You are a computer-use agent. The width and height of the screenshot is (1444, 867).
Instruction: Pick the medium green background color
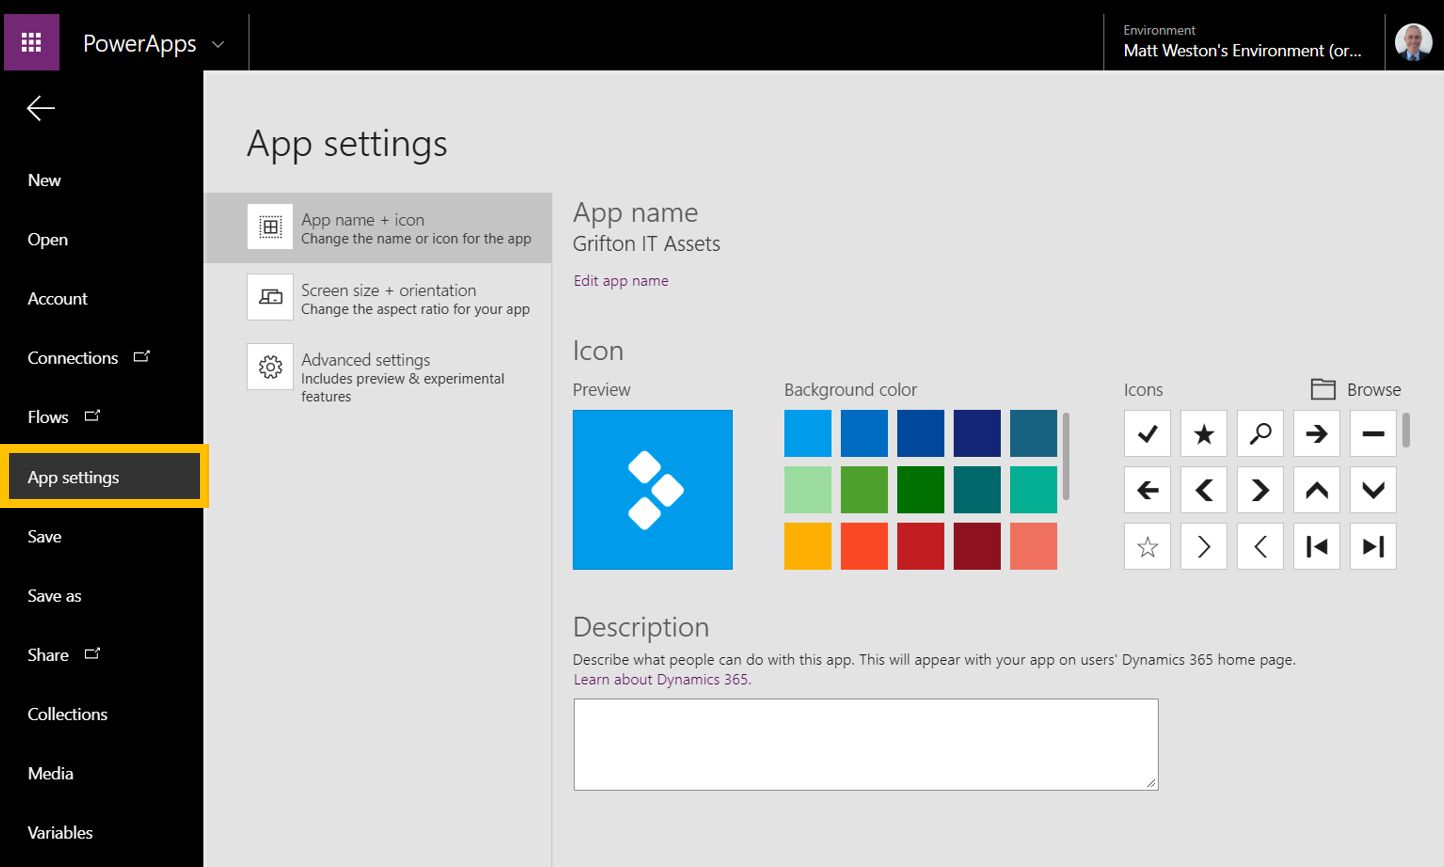pyautogui.click(x=864, y=490)
